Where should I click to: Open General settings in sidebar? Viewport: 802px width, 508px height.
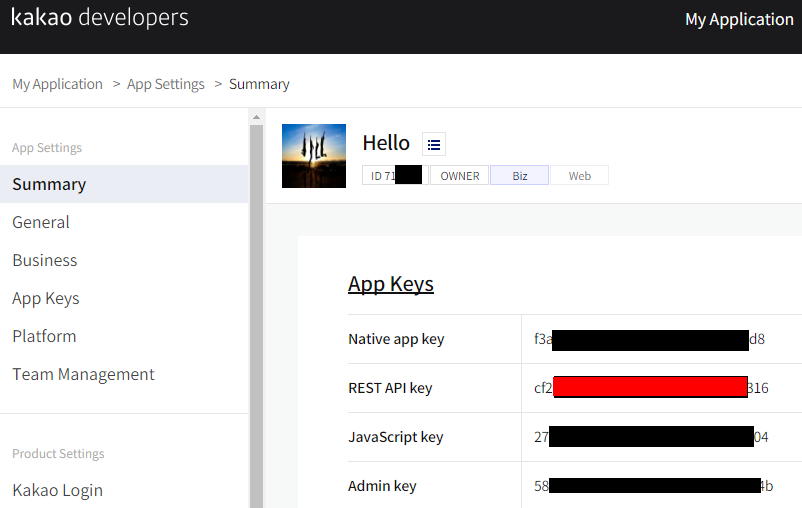point(41,222)
